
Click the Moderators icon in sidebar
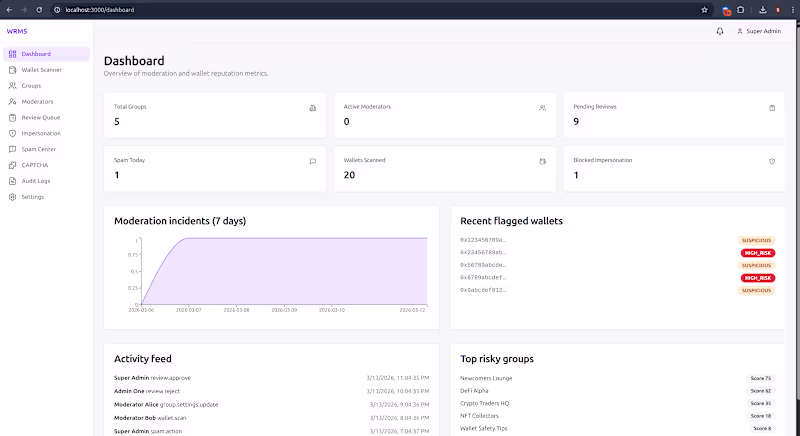12,101
